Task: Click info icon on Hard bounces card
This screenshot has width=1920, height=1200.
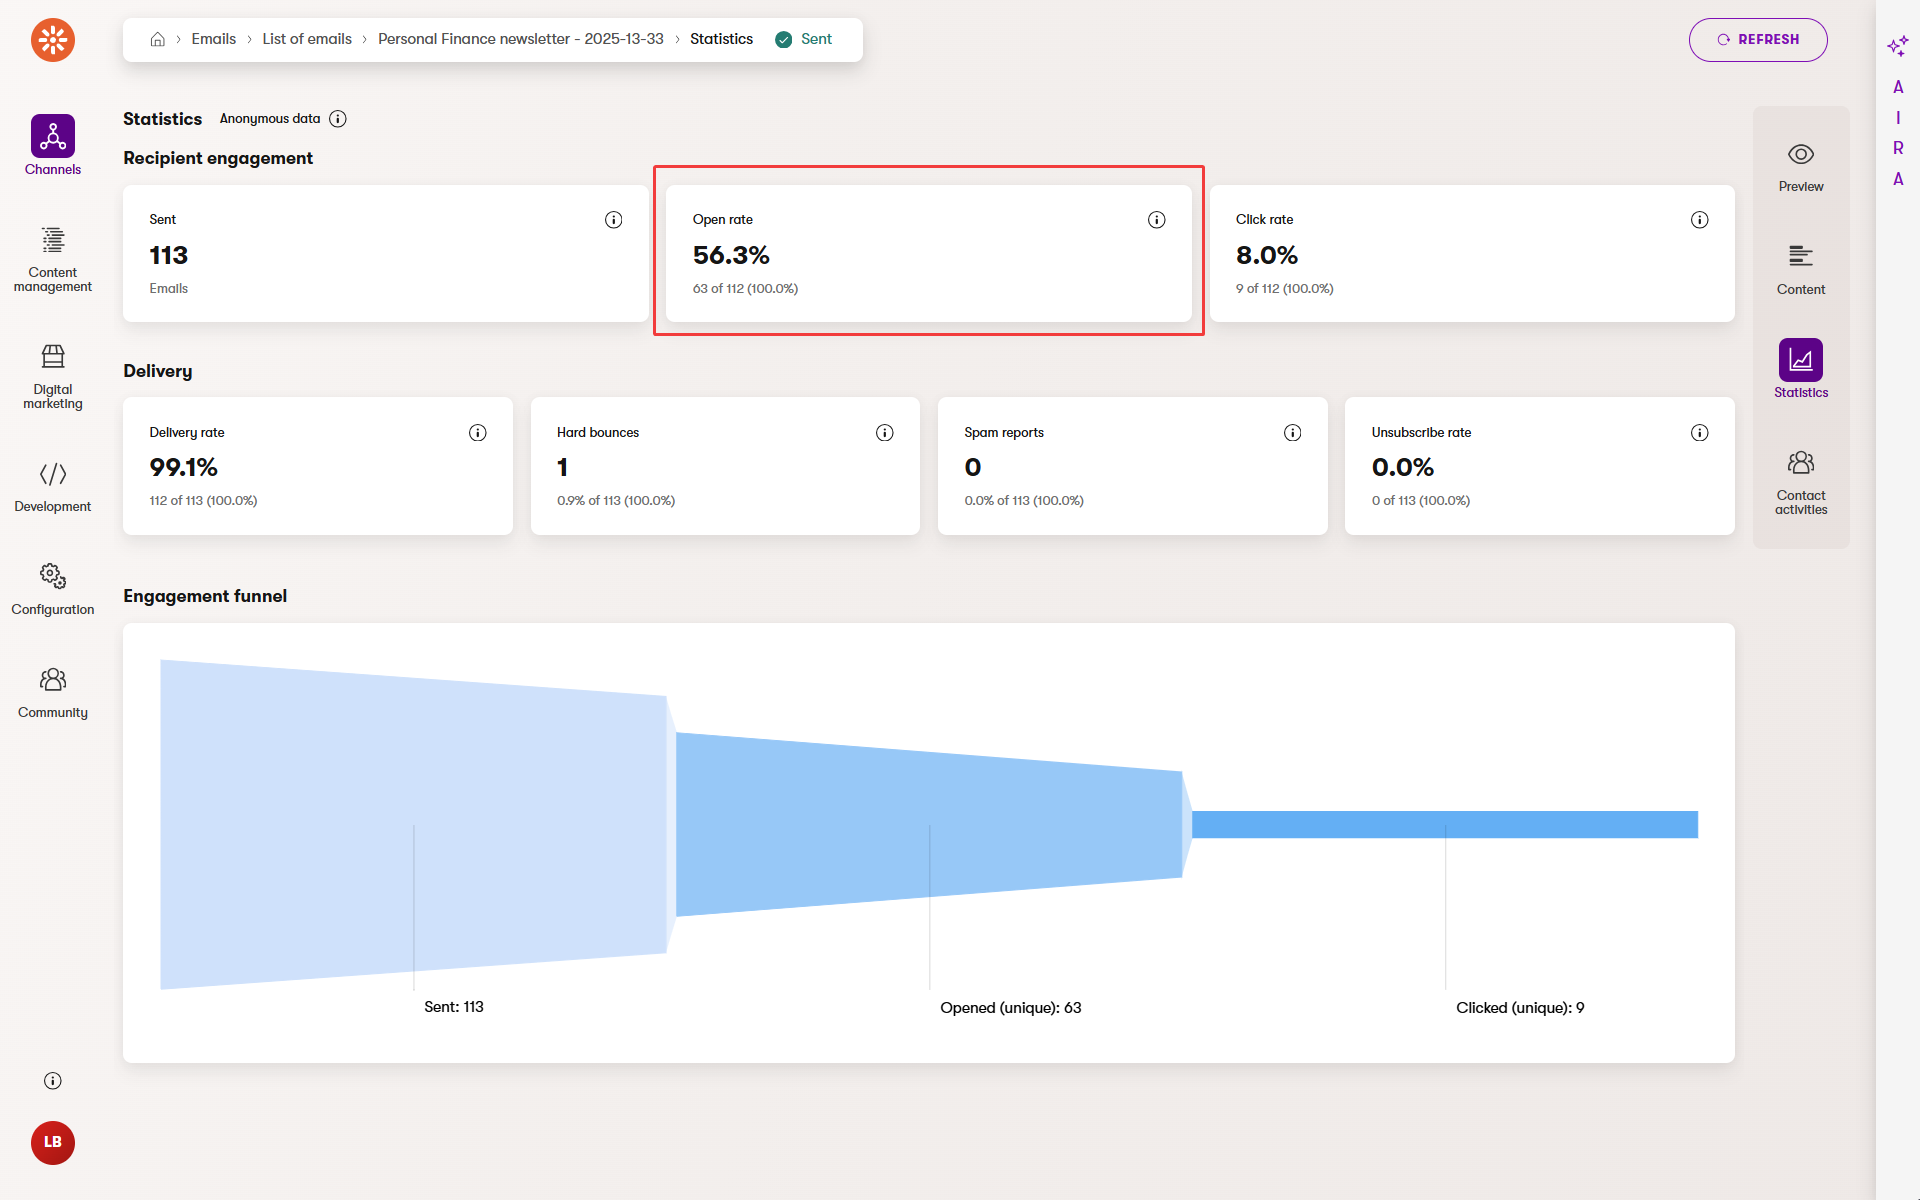Action: (x=884, y=433)
